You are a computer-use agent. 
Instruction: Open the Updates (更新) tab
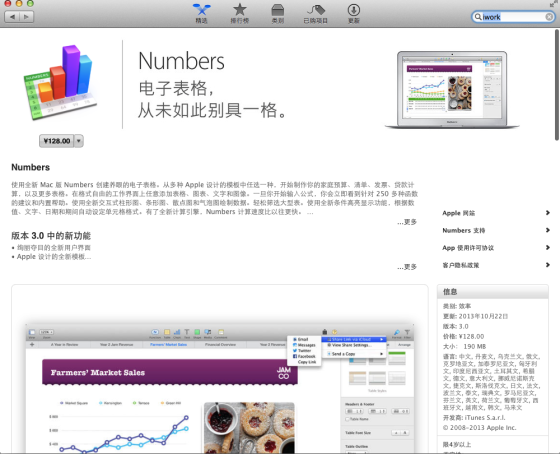pyautogui.click(x=354, y=14)
